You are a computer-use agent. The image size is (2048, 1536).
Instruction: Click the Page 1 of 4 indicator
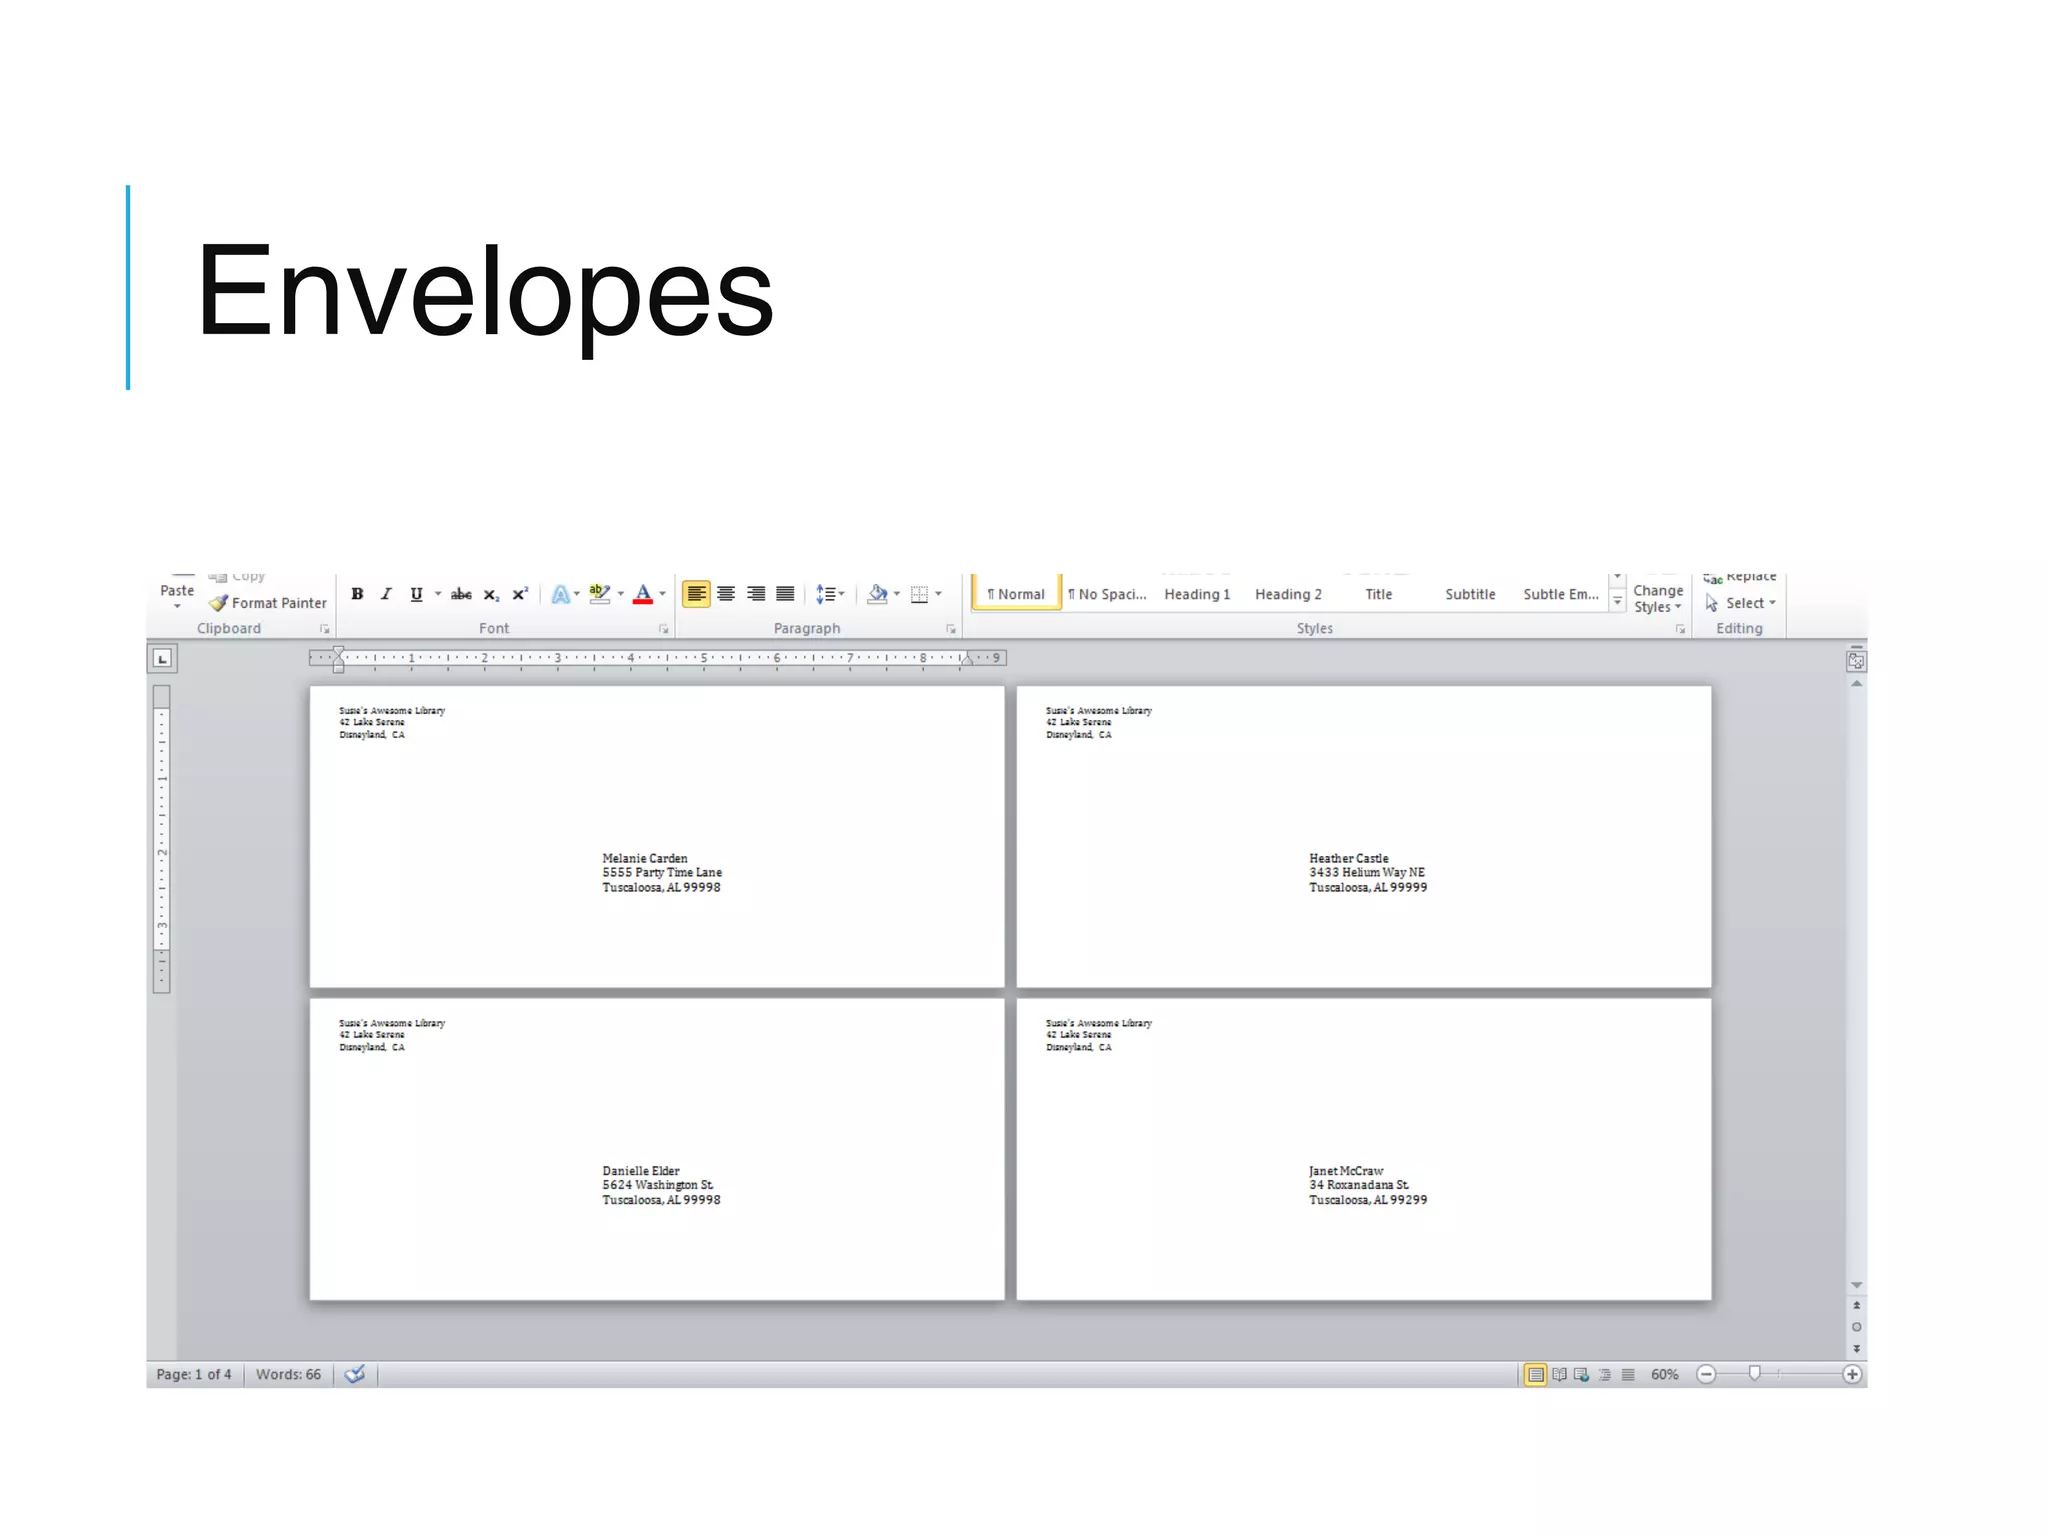coord(194,1375)
